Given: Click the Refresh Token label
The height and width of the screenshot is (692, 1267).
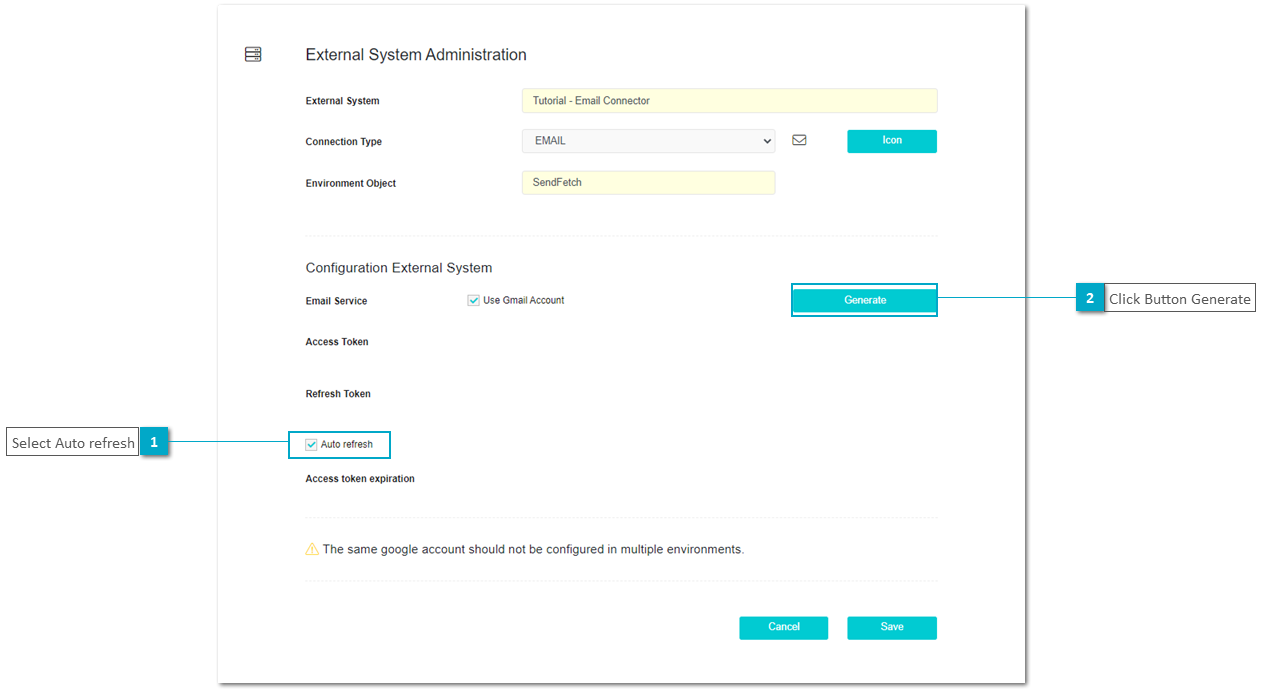Looking at the screenshot, I should [338, 394].
